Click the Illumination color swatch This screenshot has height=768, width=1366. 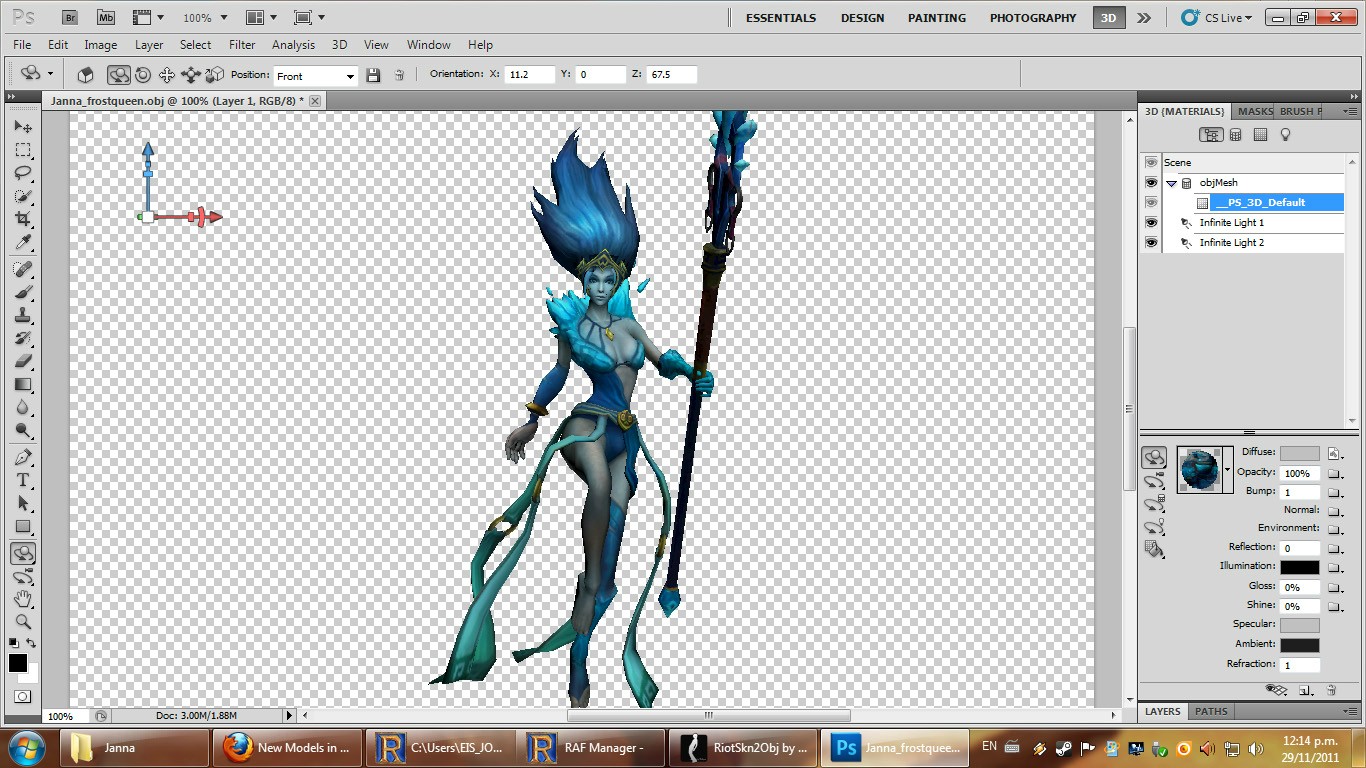coord(1299,567)
